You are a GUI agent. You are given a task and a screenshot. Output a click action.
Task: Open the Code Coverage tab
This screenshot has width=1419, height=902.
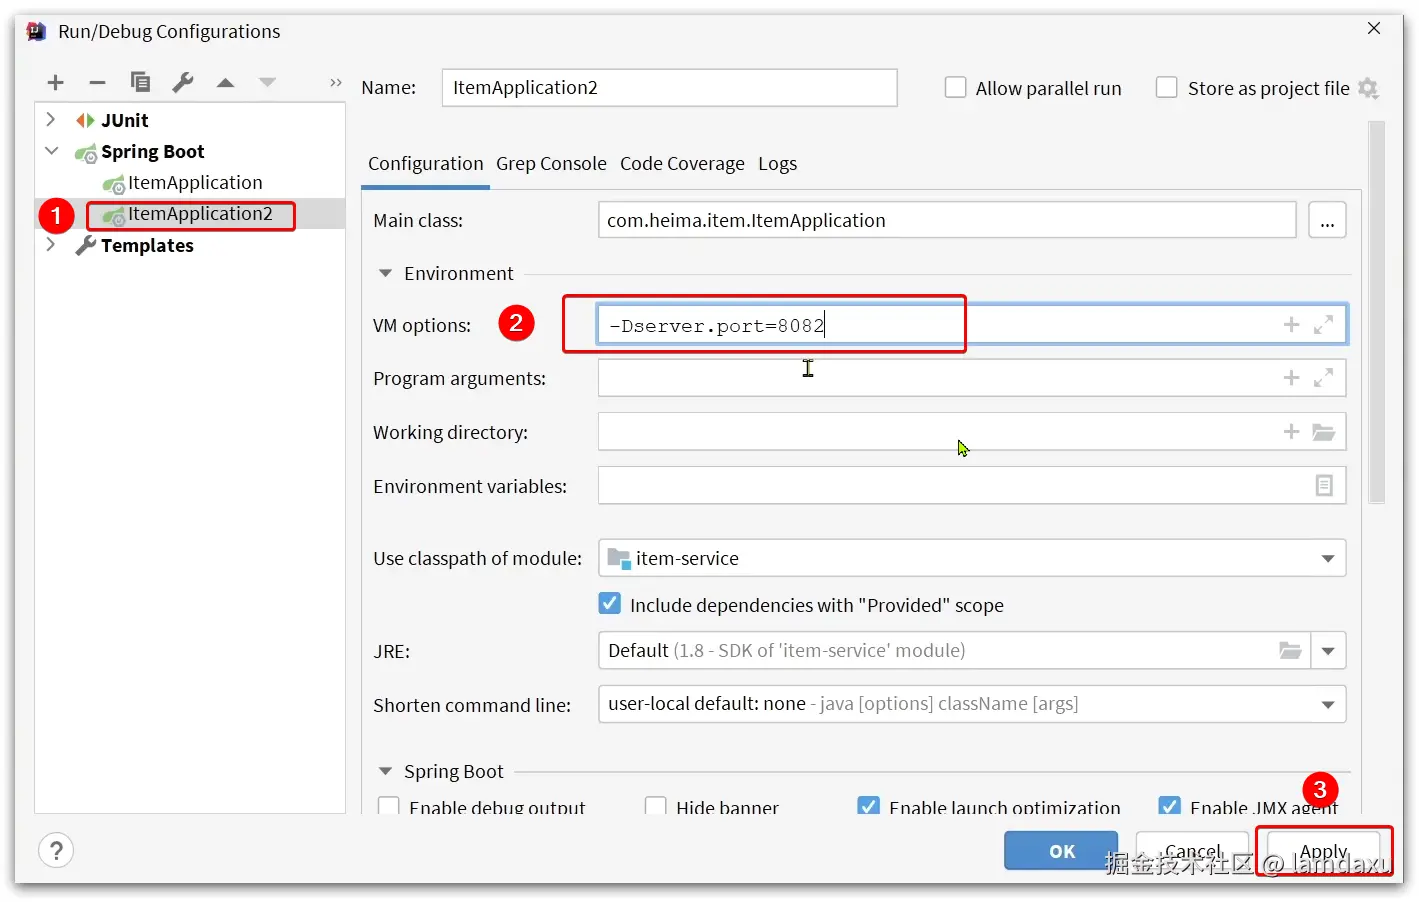[682, 164]
